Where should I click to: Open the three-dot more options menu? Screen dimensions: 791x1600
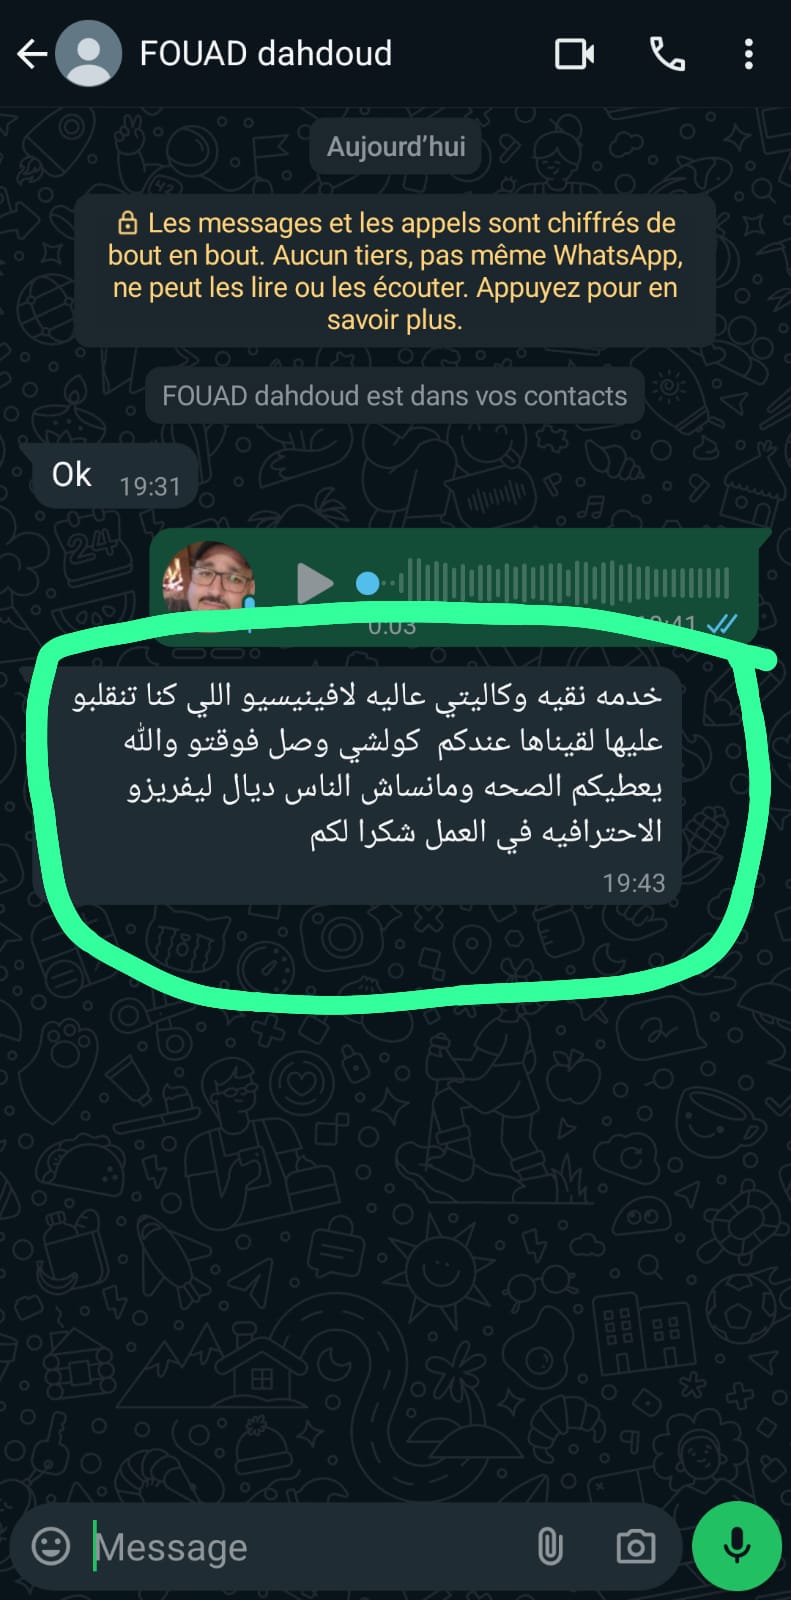tap(748, 54)
